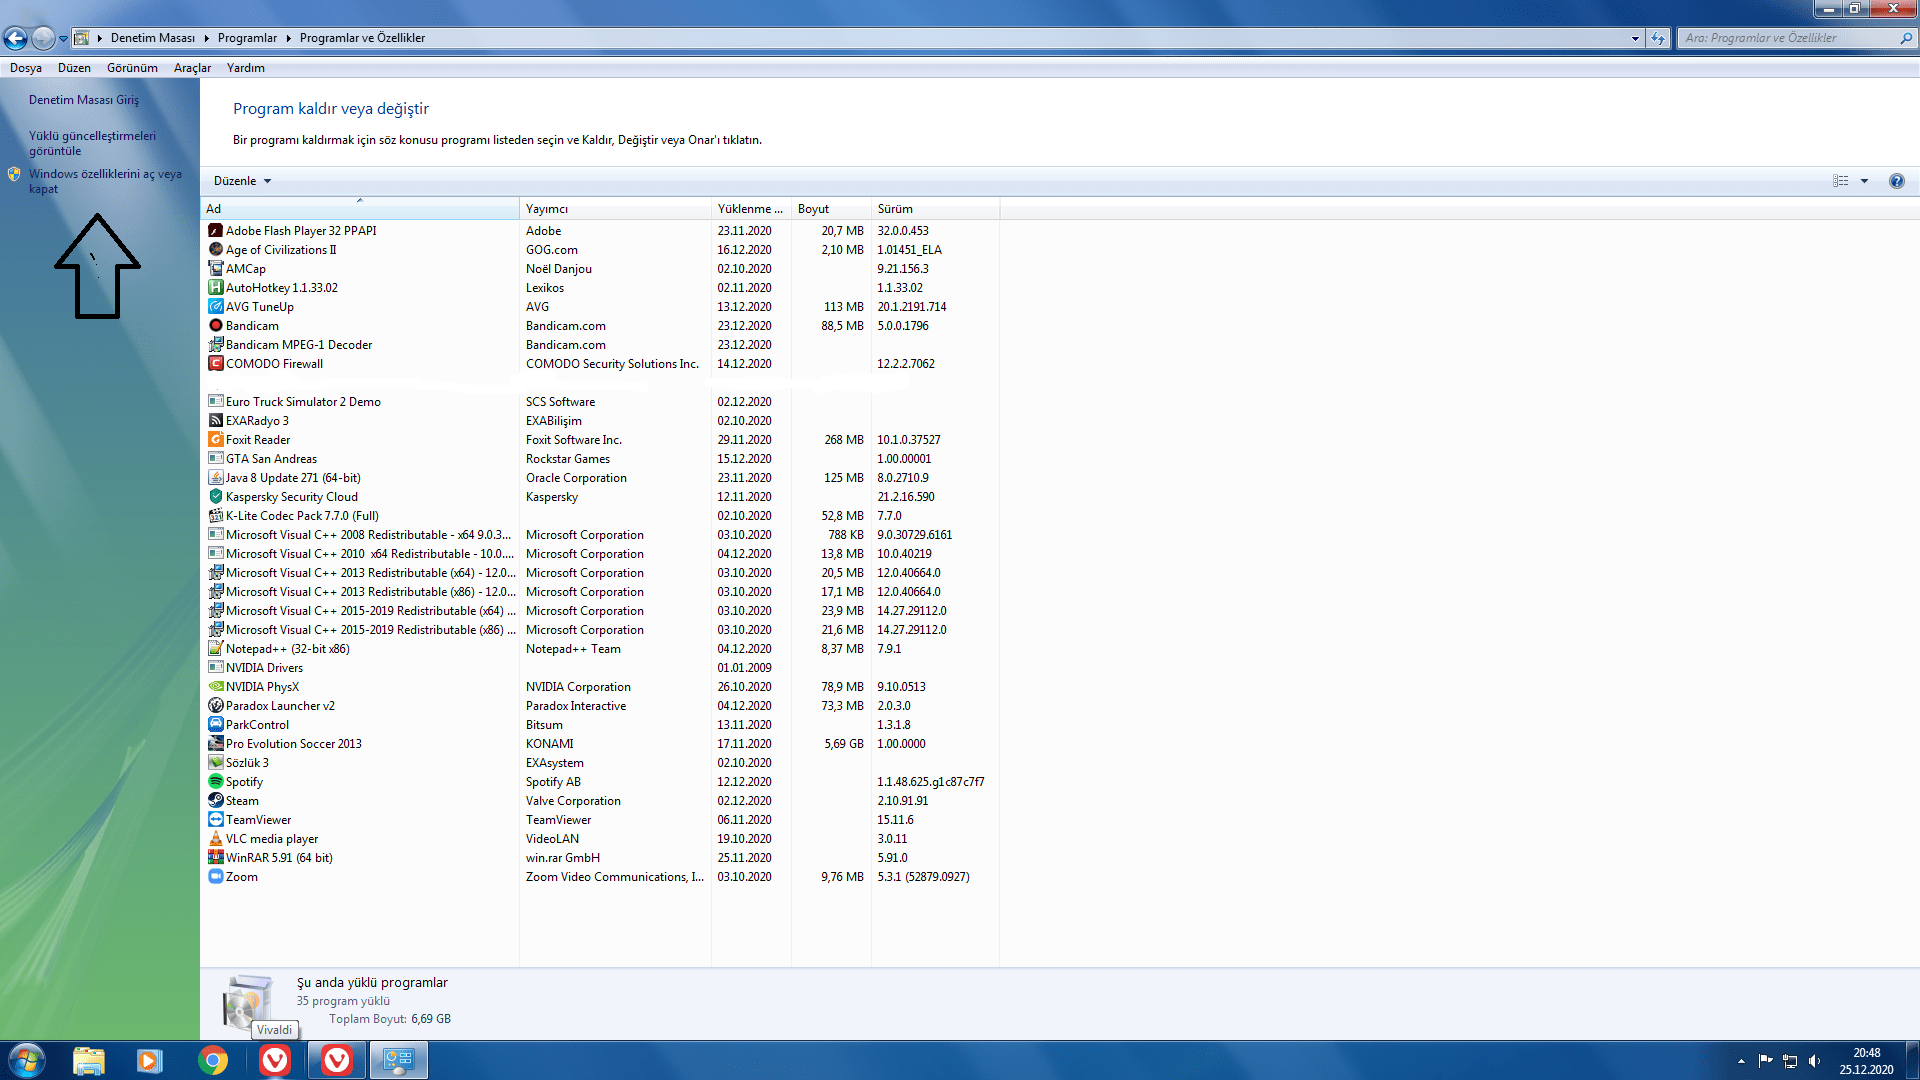This screenshot has width=1920, height=1080.
Task: Click the Programlar ve Özellikler search box
Action: click(x=1790, y=38)
